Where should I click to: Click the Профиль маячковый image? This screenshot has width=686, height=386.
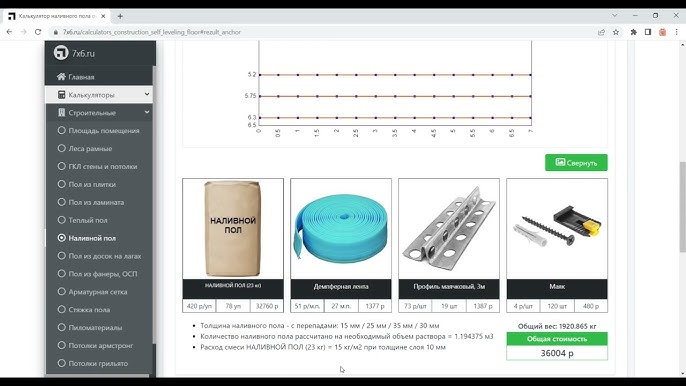[x=449, y=228]
